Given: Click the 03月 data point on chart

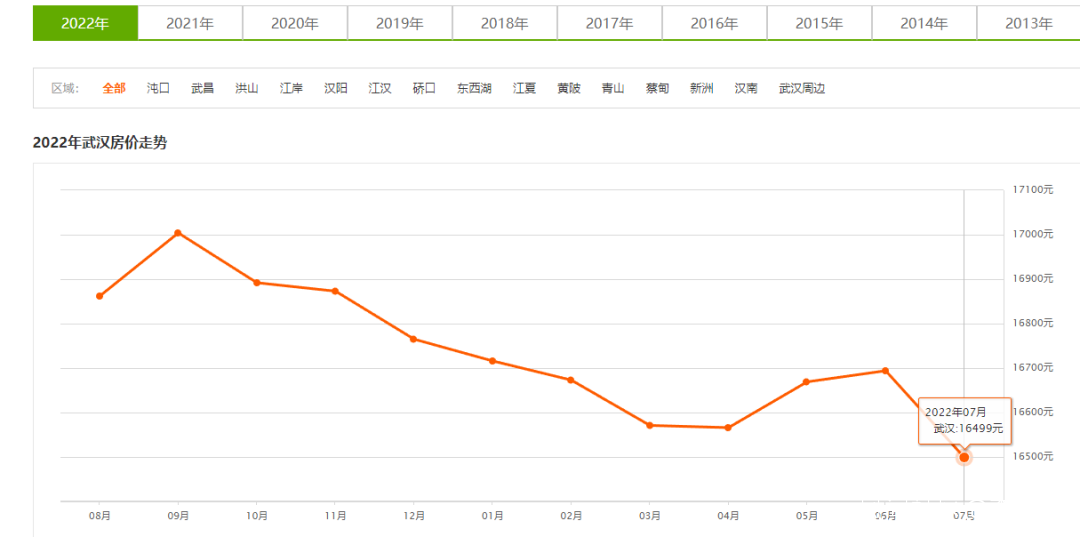Looking at the screenshot, I should pos(650,425).
